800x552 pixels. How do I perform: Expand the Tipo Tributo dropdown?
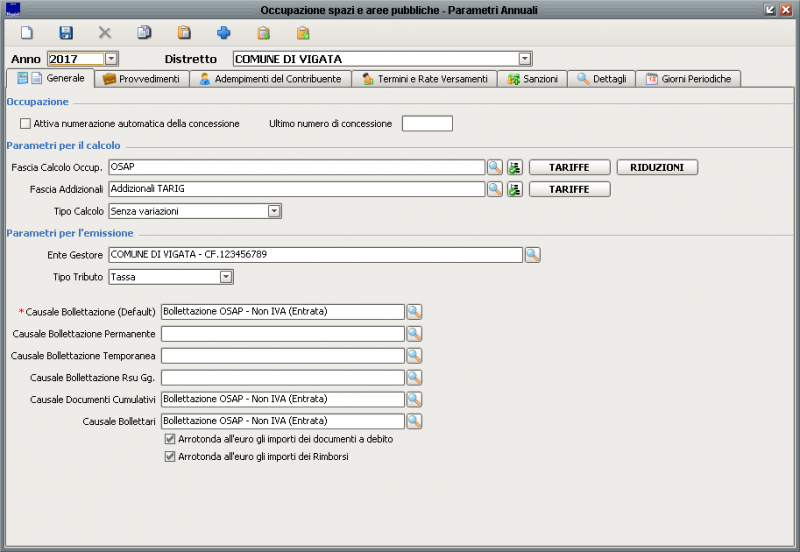pyautogui.click(x=226, y=277)
